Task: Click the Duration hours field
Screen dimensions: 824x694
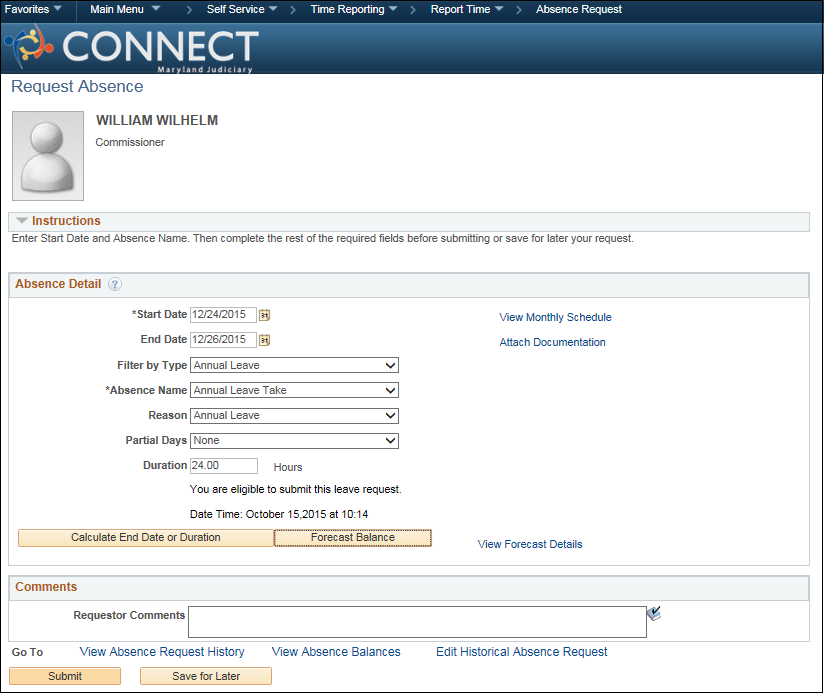Action: tap(224, 466)
